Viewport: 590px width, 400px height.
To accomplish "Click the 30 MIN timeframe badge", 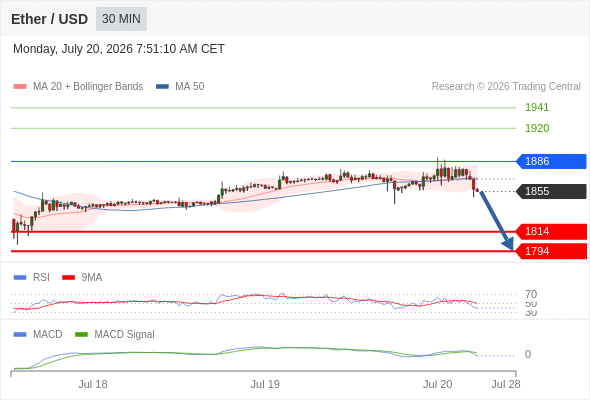I will tap(121, 19).
